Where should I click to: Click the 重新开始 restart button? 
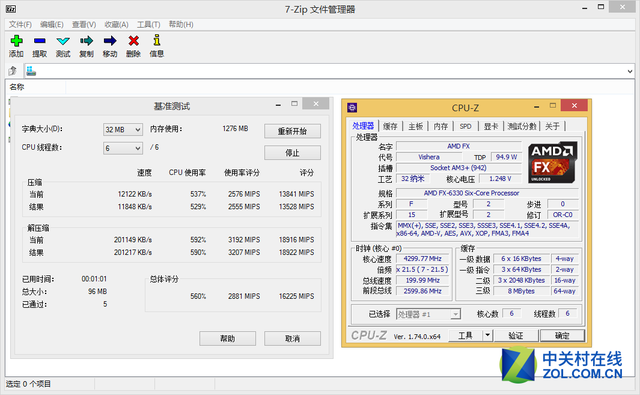point(292,131)
